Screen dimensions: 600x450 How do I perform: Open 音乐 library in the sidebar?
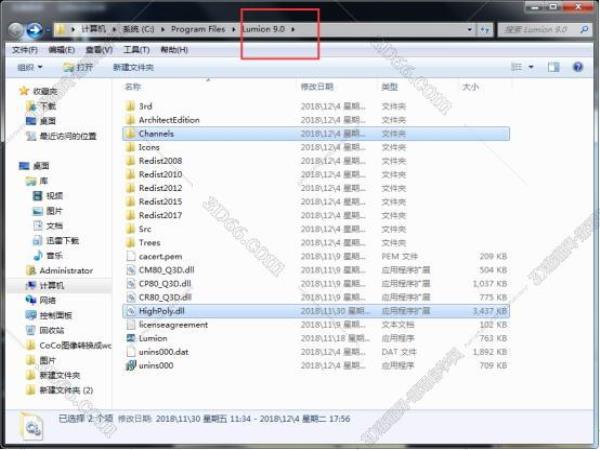point(54,256)
